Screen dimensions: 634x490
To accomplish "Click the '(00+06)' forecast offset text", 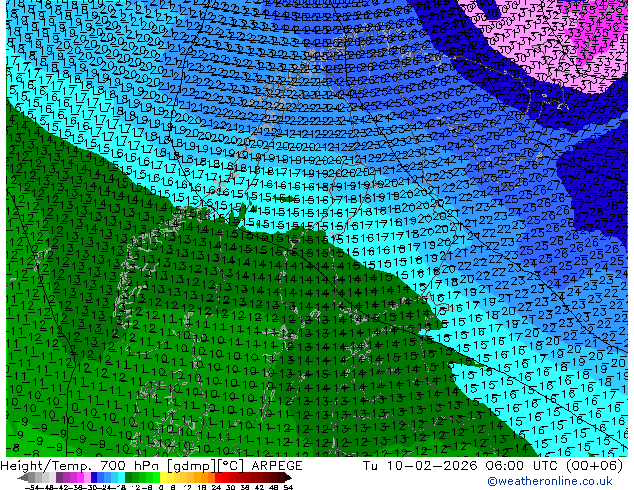I will (x=594, y=466).
